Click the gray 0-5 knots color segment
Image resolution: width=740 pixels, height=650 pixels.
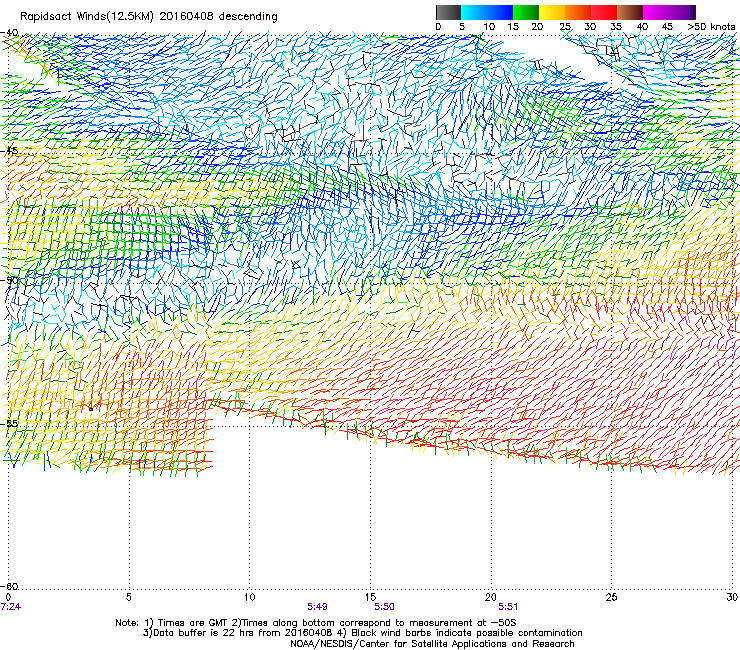click(x=448, y=12)
